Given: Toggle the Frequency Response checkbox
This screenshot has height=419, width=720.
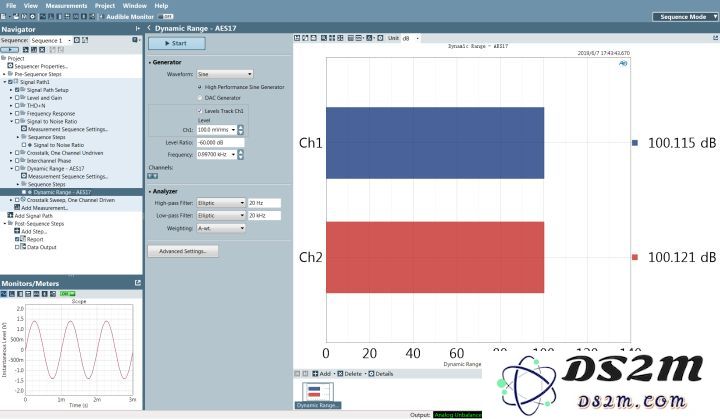Looking at the screenshot, I should tap(17, 113).
